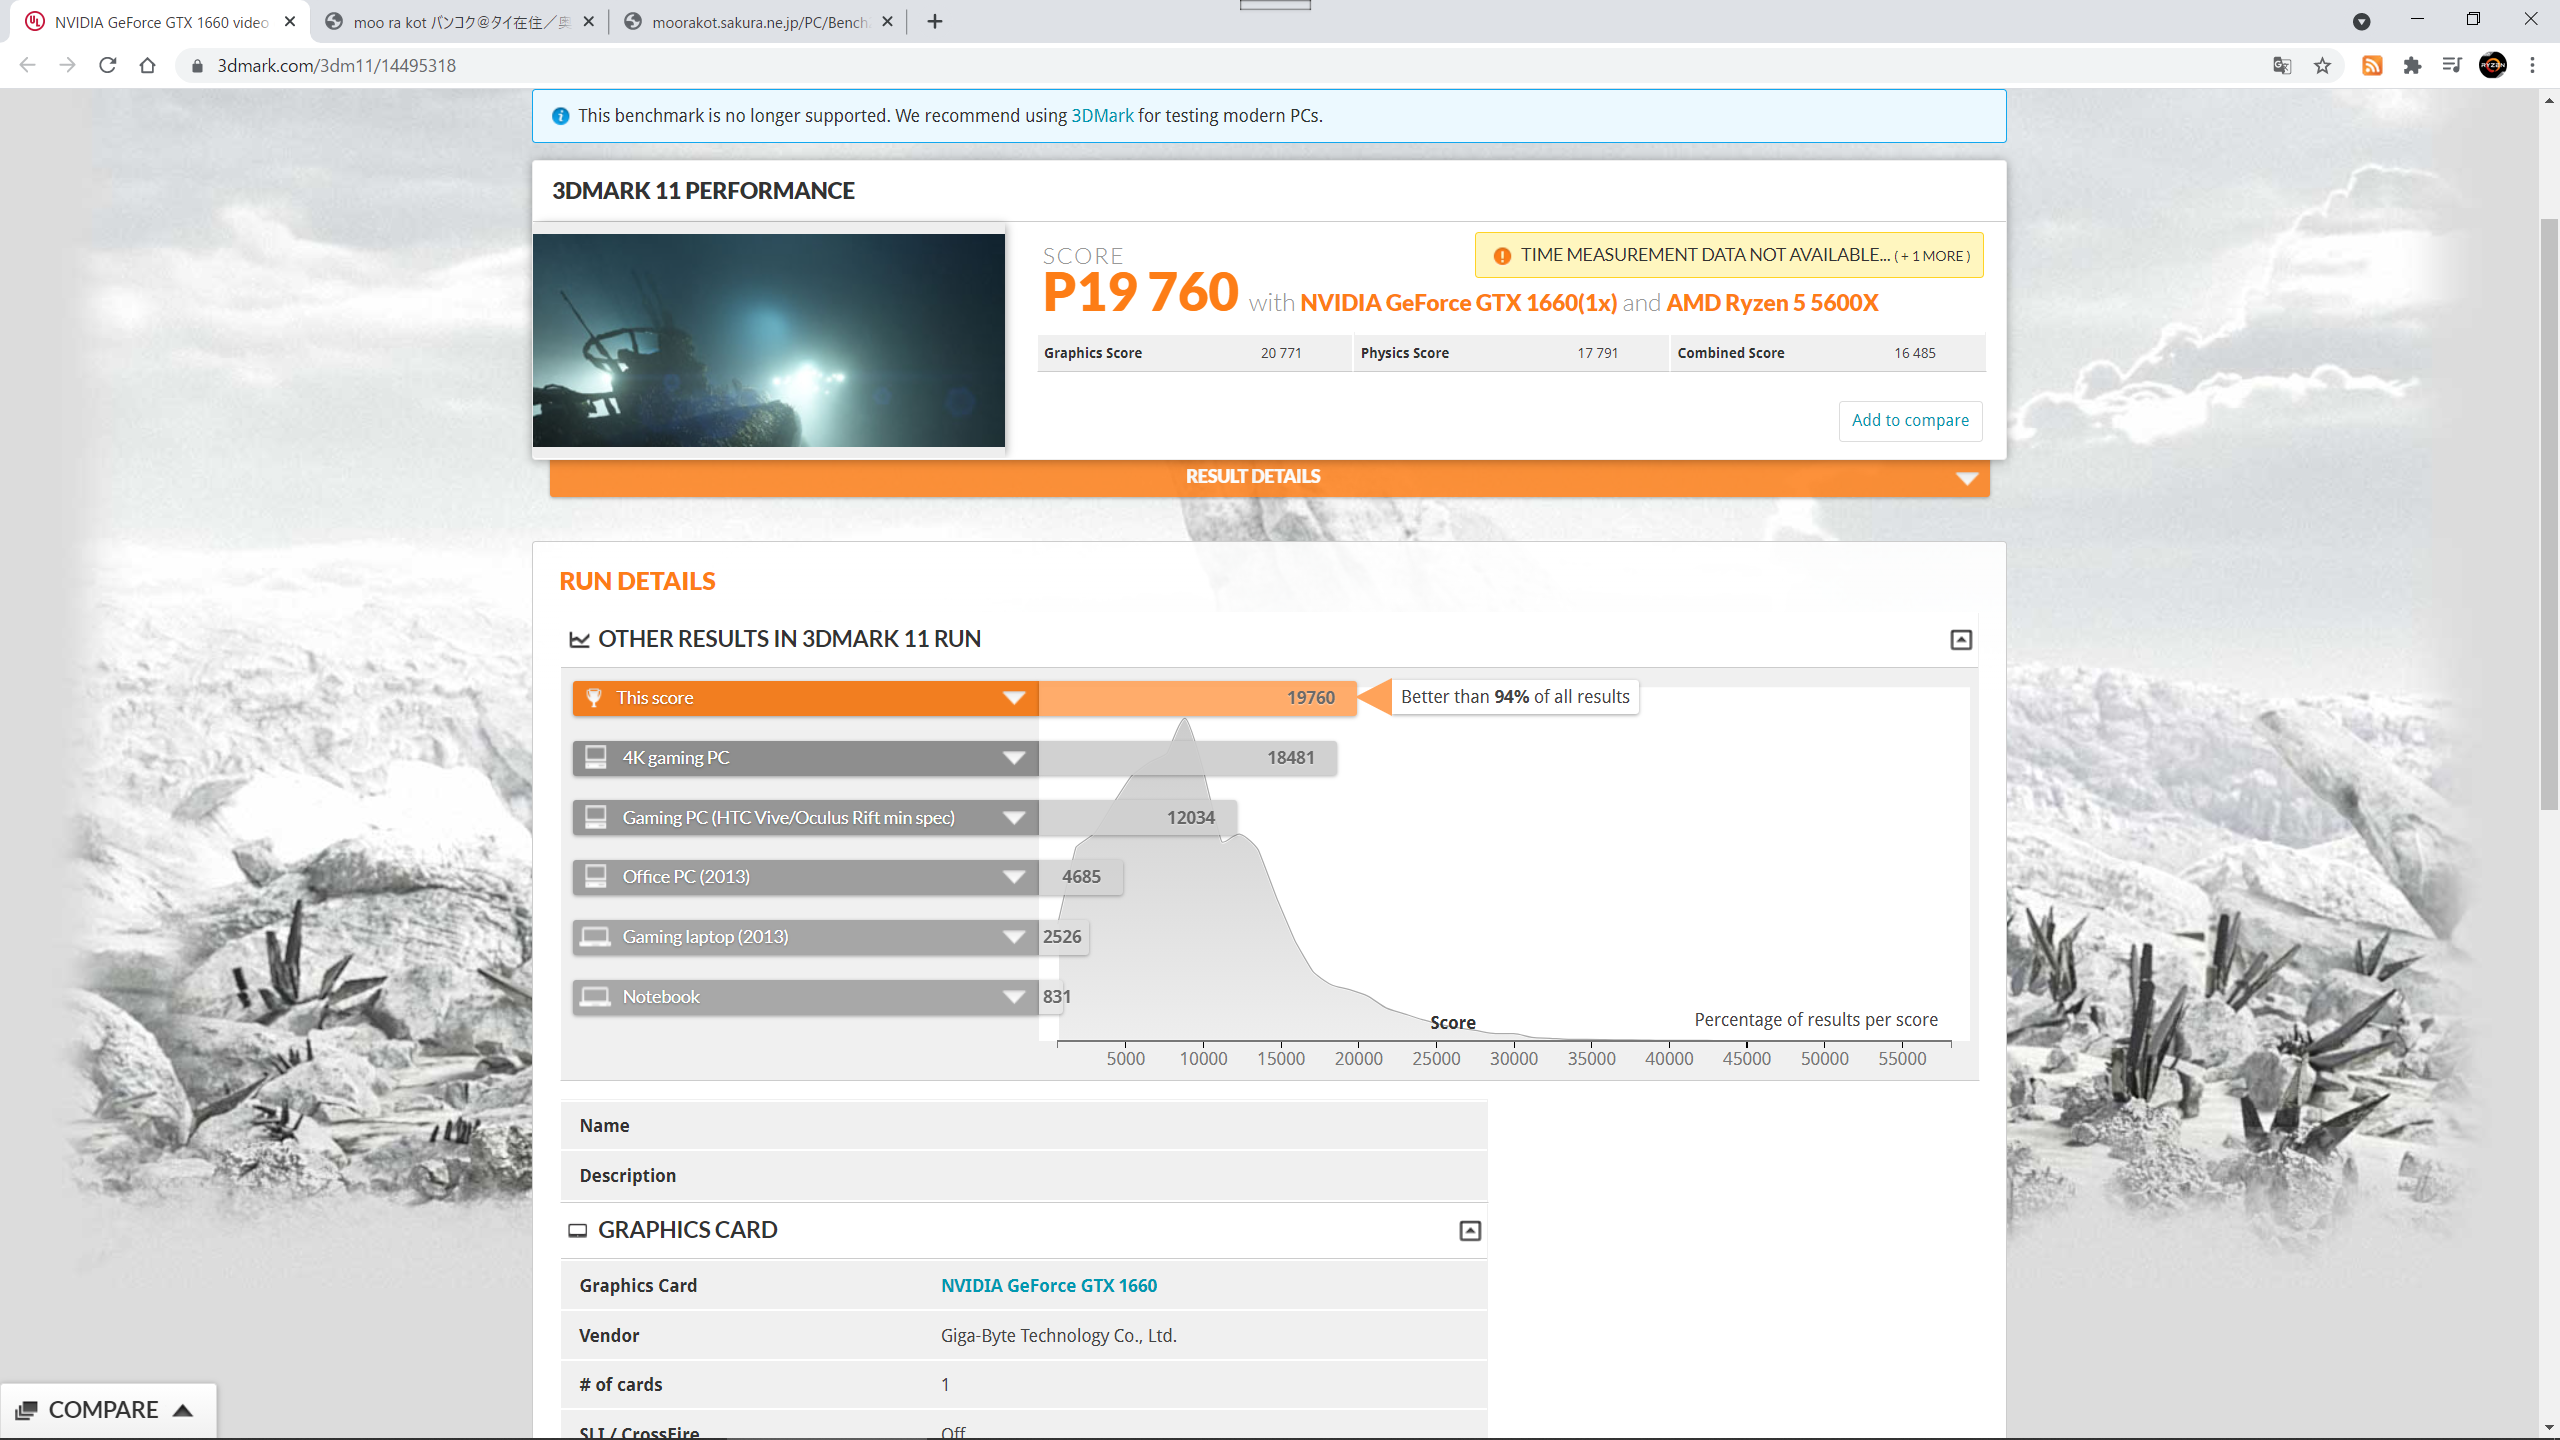Open the AMD Ryzen 5 5600X link
Viewport: 2560px width, 1440px height.
point(1772,303)
